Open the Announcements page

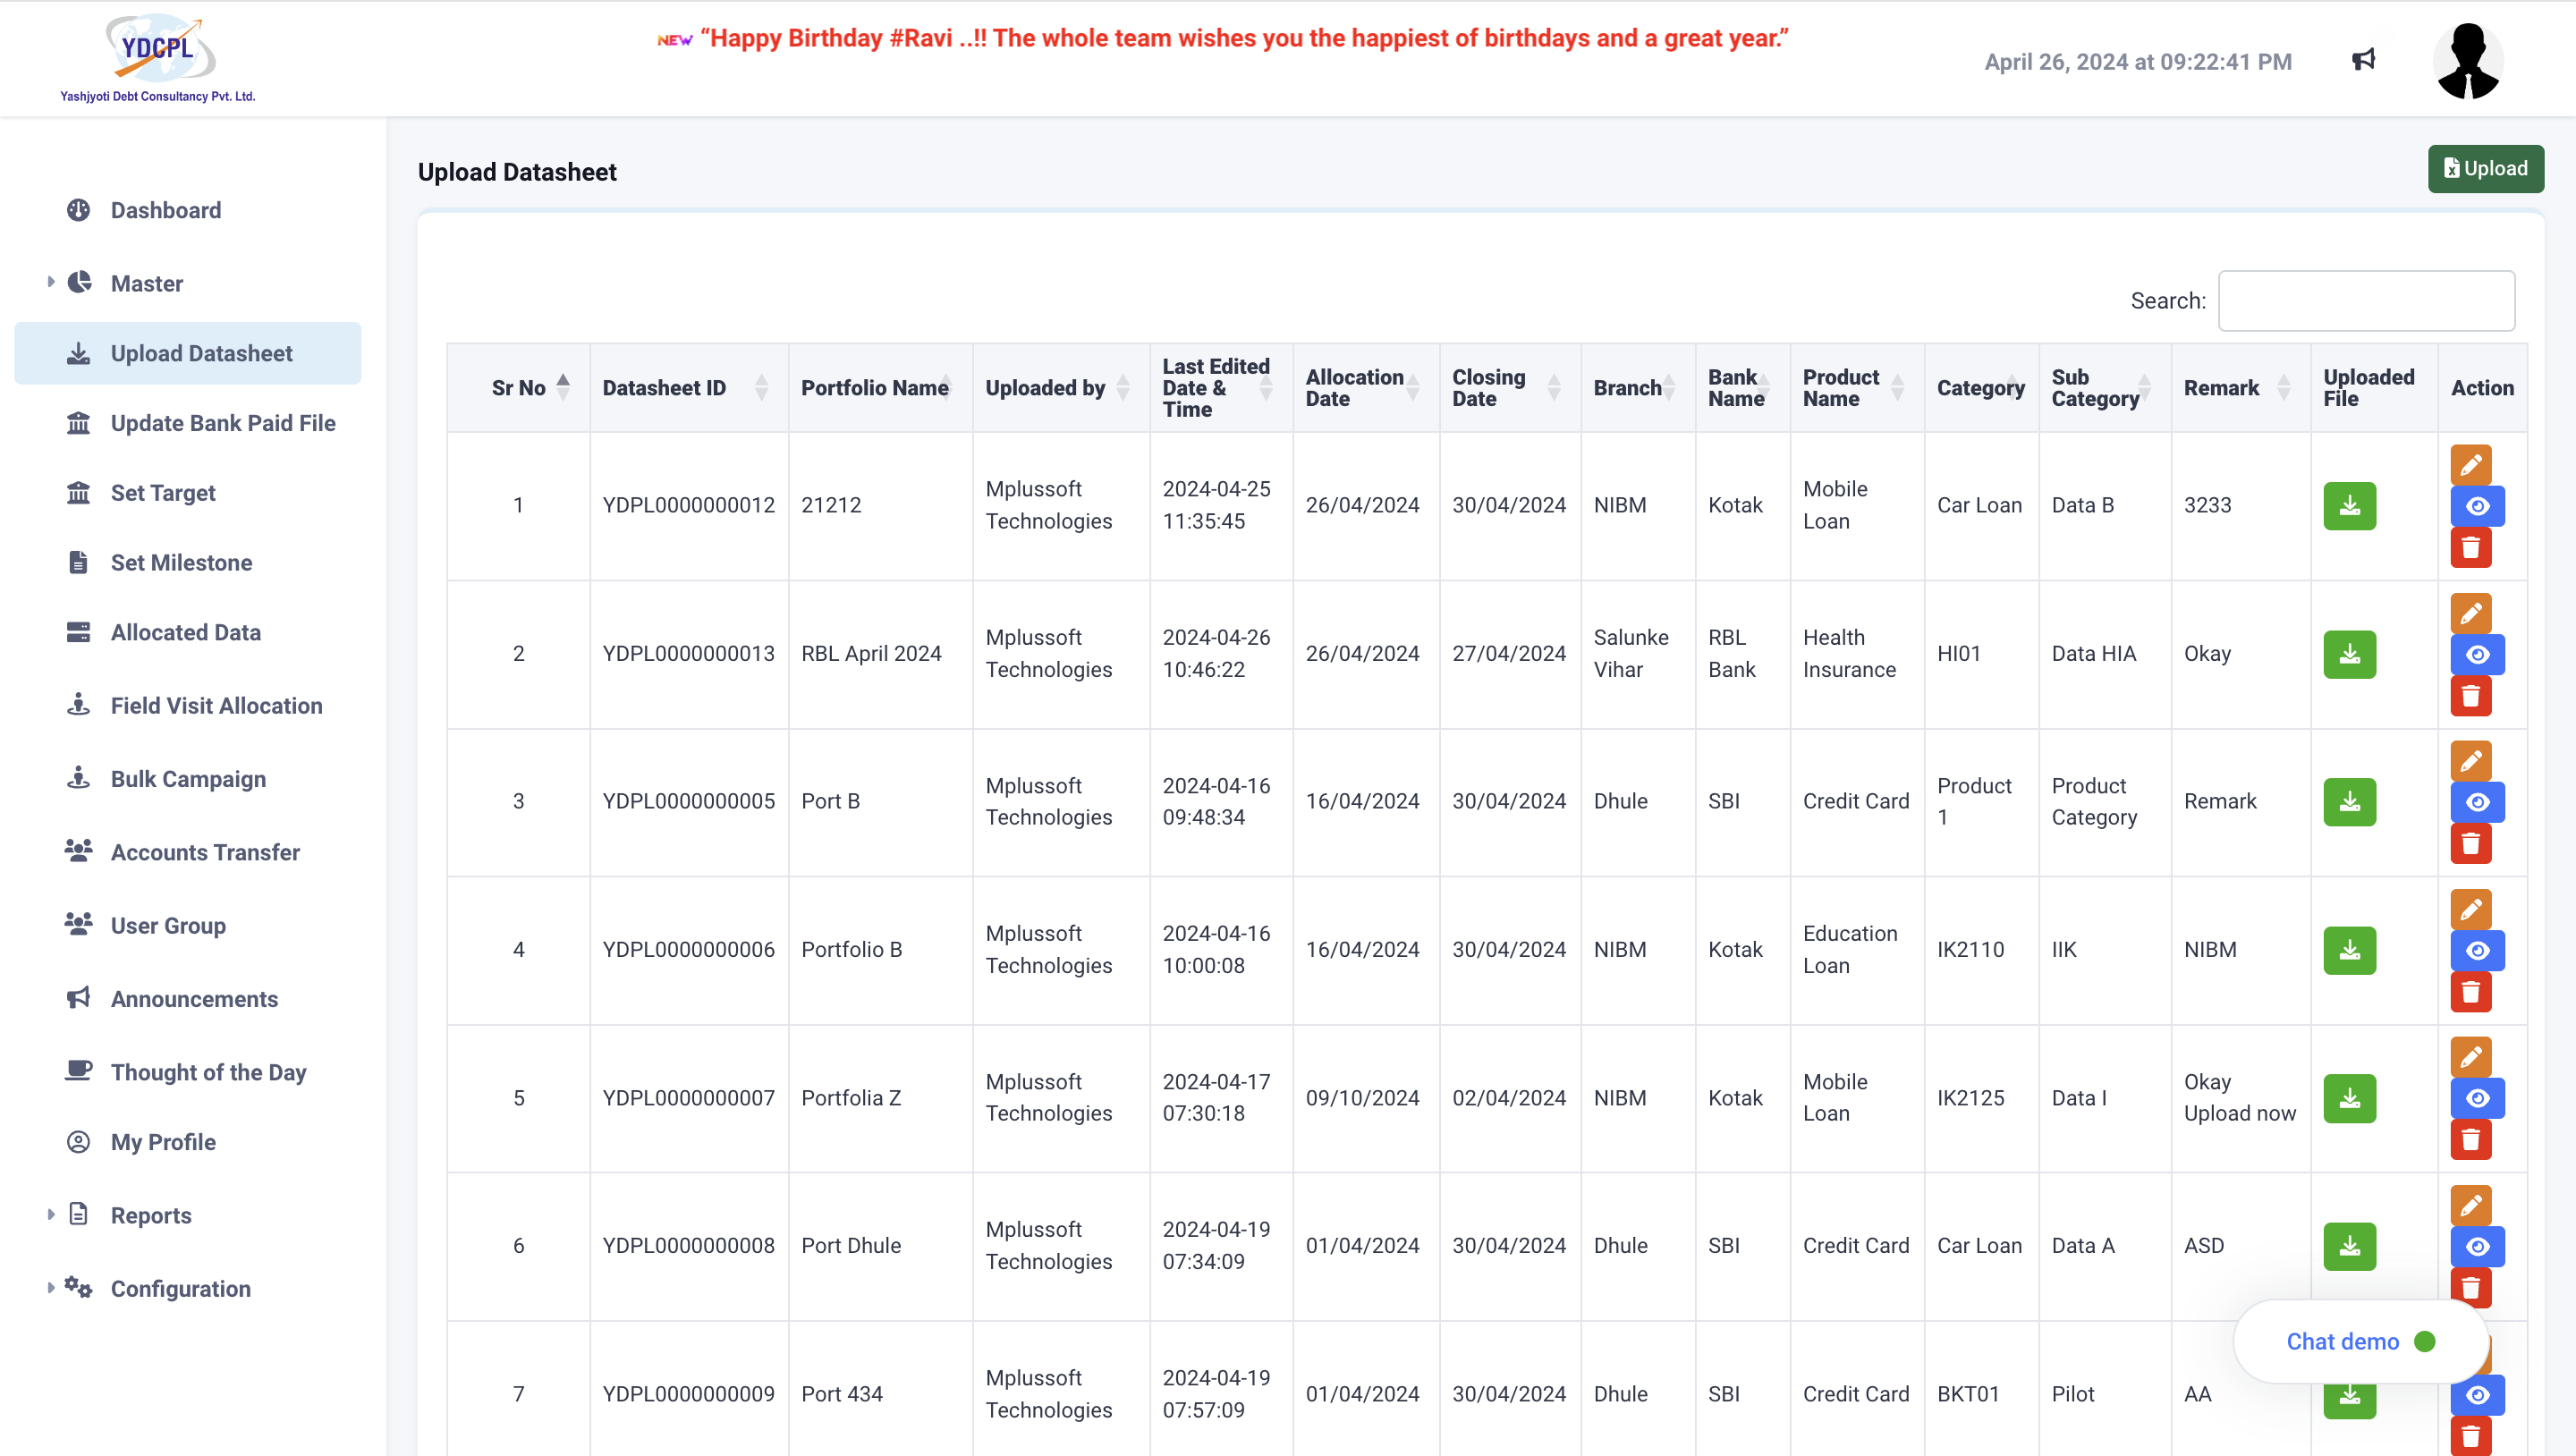click(194, 999)
